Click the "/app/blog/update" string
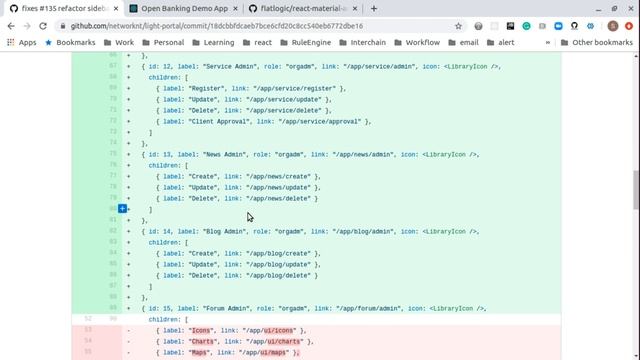 (278, 264)
